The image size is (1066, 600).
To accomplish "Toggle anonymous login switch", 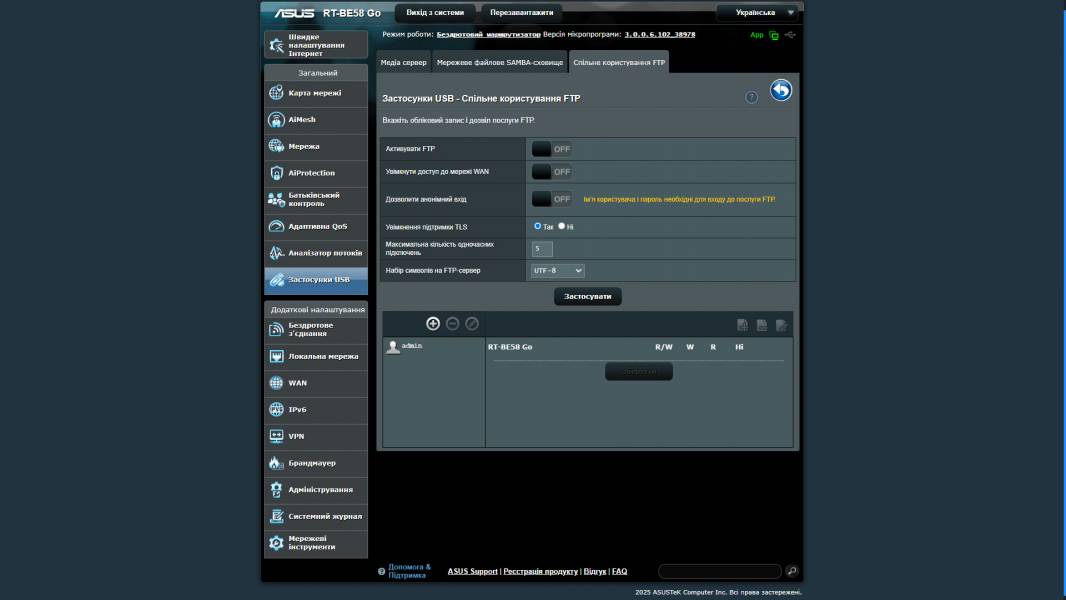I will point(551,199).
